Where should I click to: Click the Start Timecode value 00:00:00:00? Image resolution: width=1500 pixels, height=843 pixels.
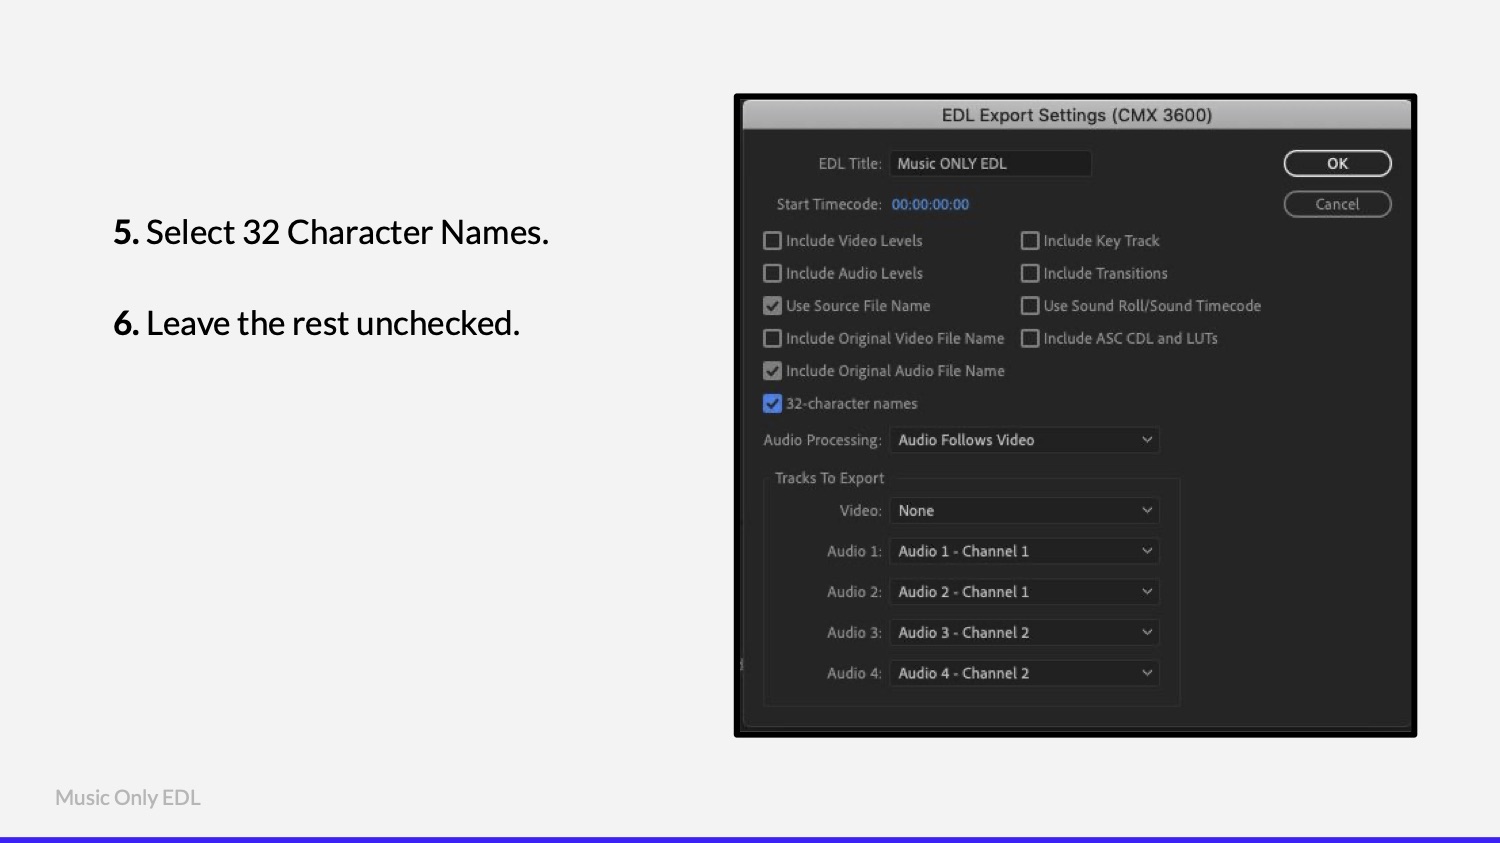(x=930, y=204)
